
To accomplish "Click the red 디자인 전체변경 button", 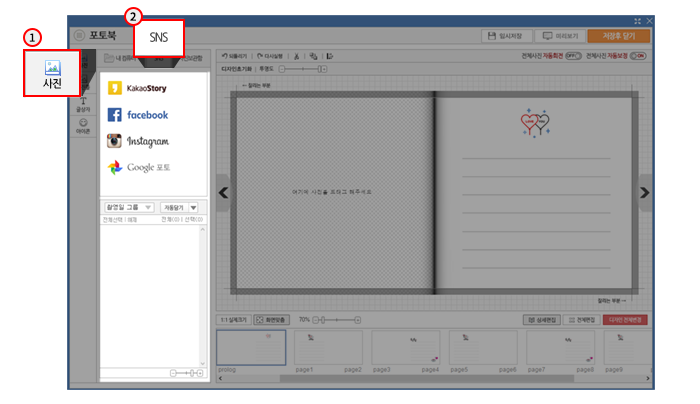I will point(625,320).
